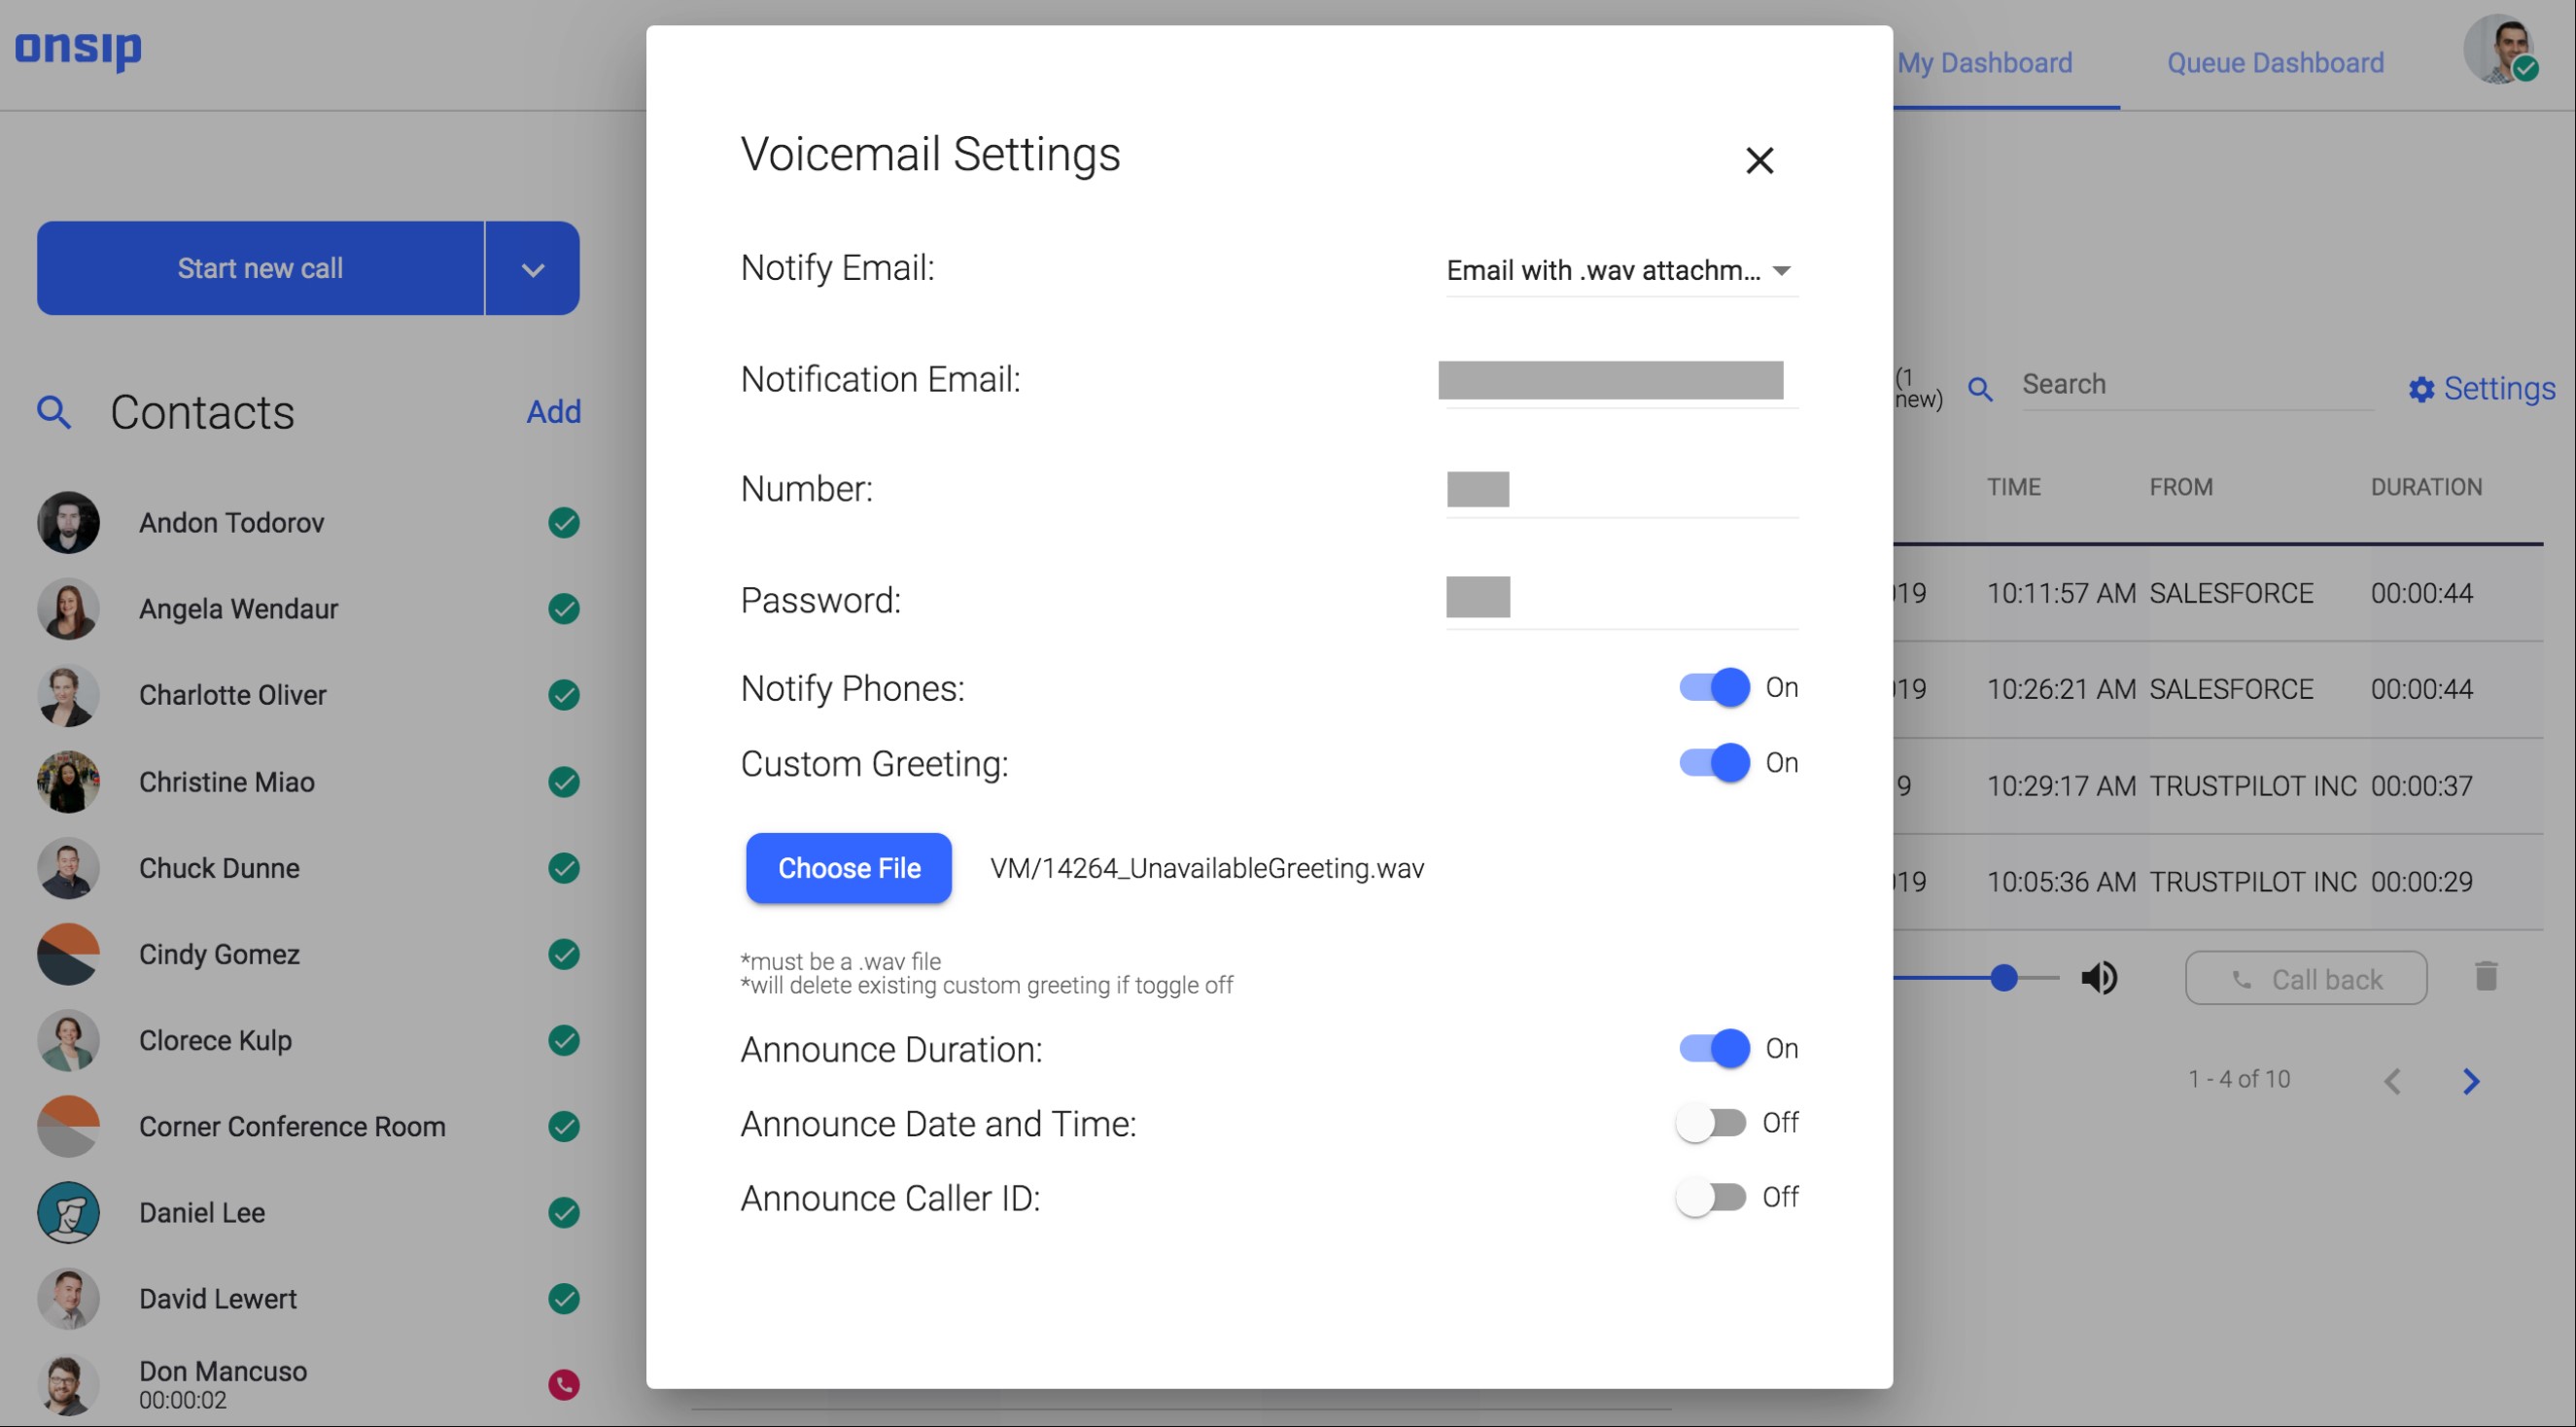
Task: Delete voicemail with the trash icon
Action: click(x=2486, y=976)
